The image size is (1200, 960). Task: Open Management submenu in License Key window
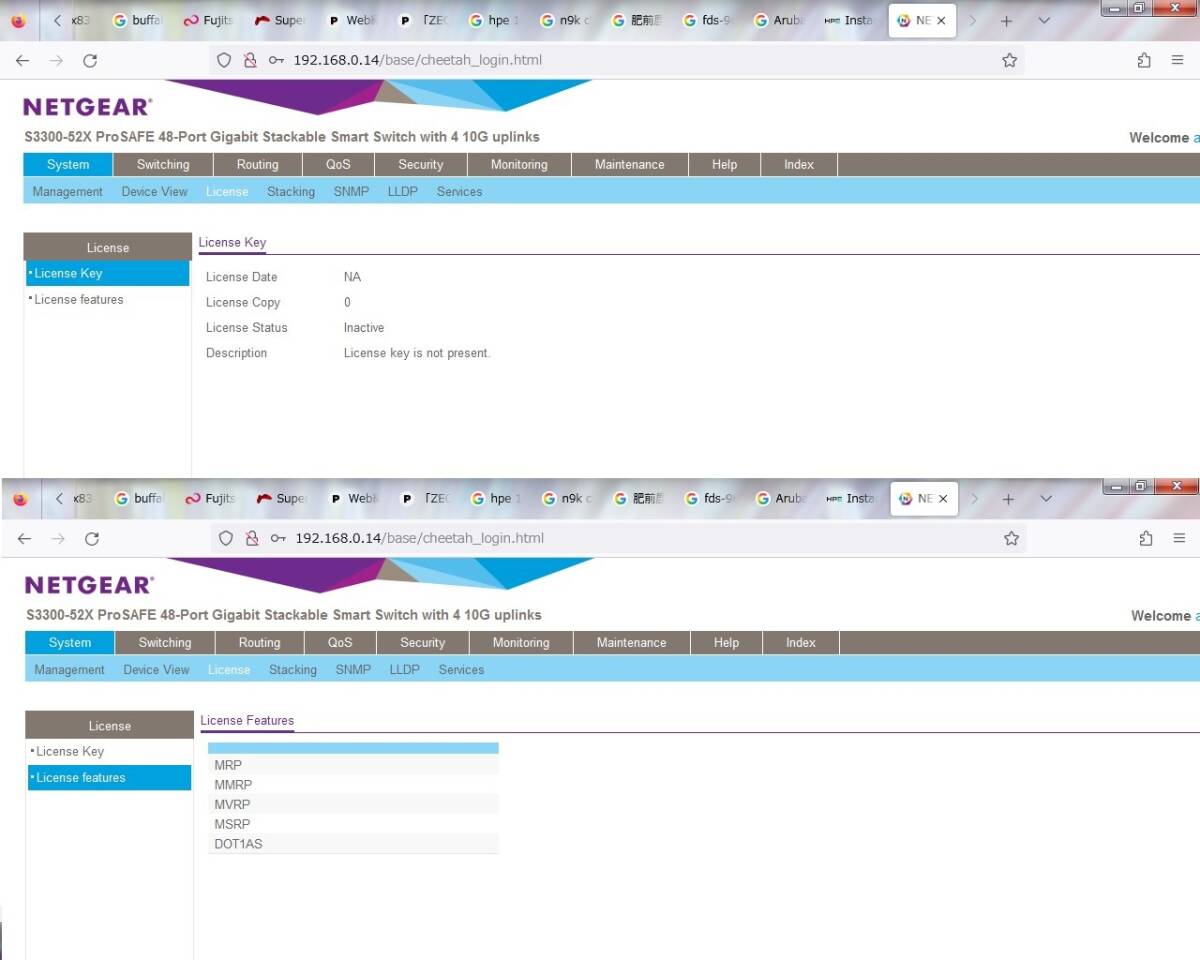(68, 192)
